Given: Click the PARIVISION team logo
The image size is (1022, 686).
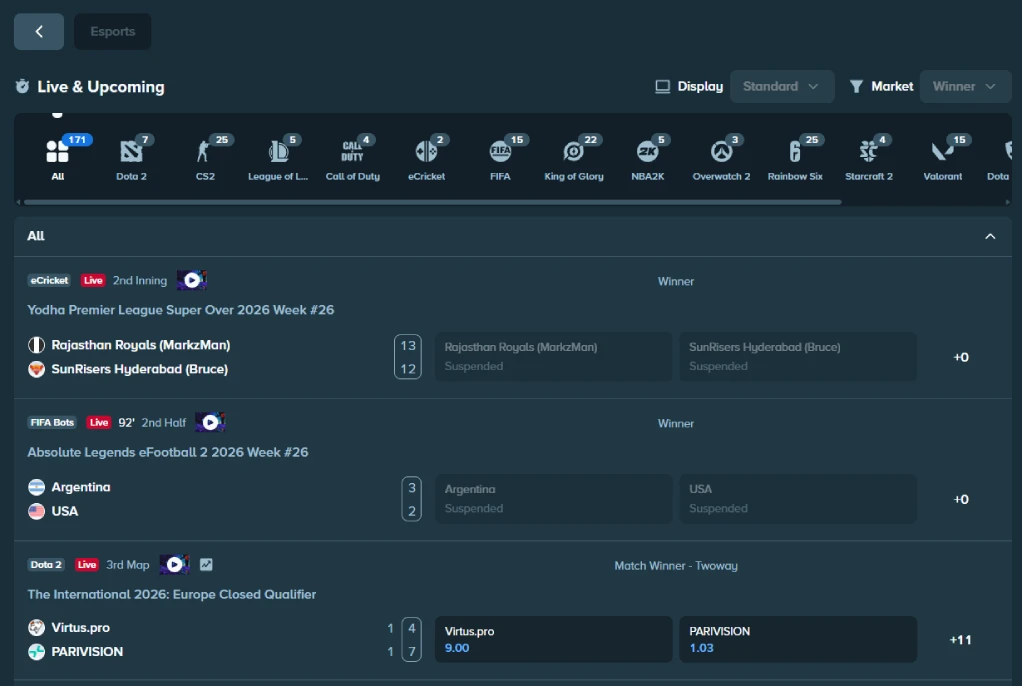Looking at the screenshot, I should pos(36,651).
